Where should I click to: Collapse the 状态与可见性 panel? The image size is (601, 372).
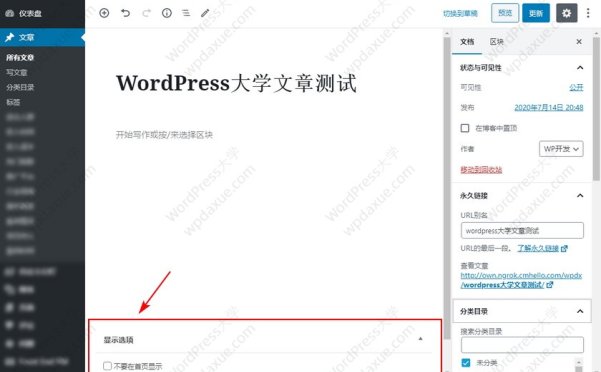[x=580, y=68]
